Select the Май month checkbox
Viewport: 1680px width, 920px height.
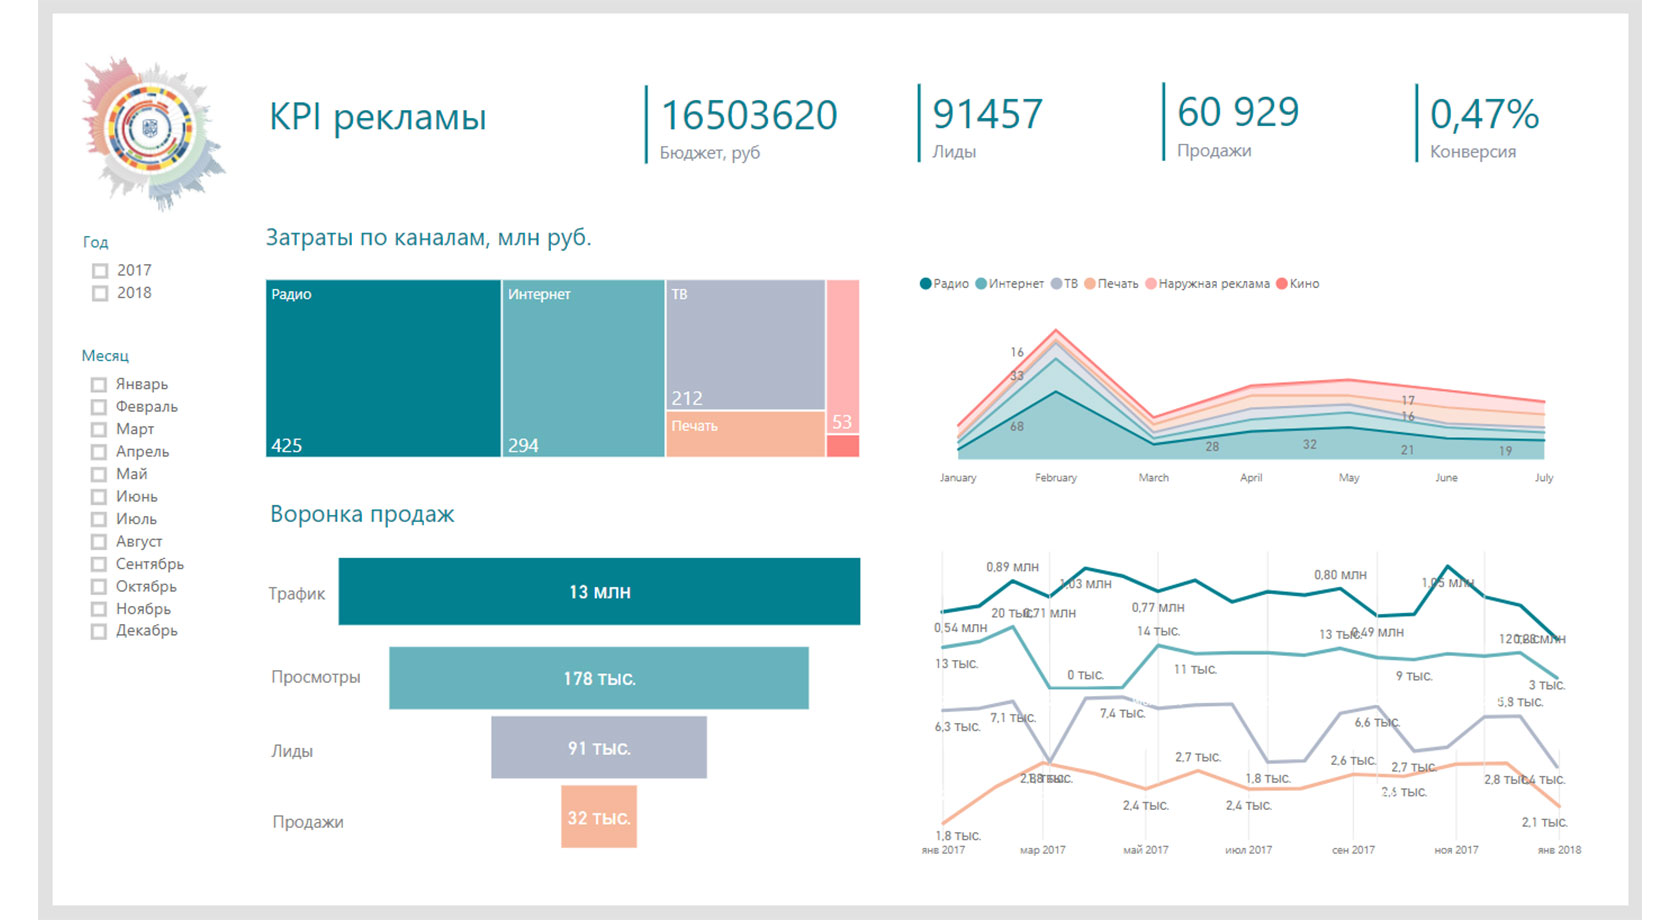coord(98,474)
